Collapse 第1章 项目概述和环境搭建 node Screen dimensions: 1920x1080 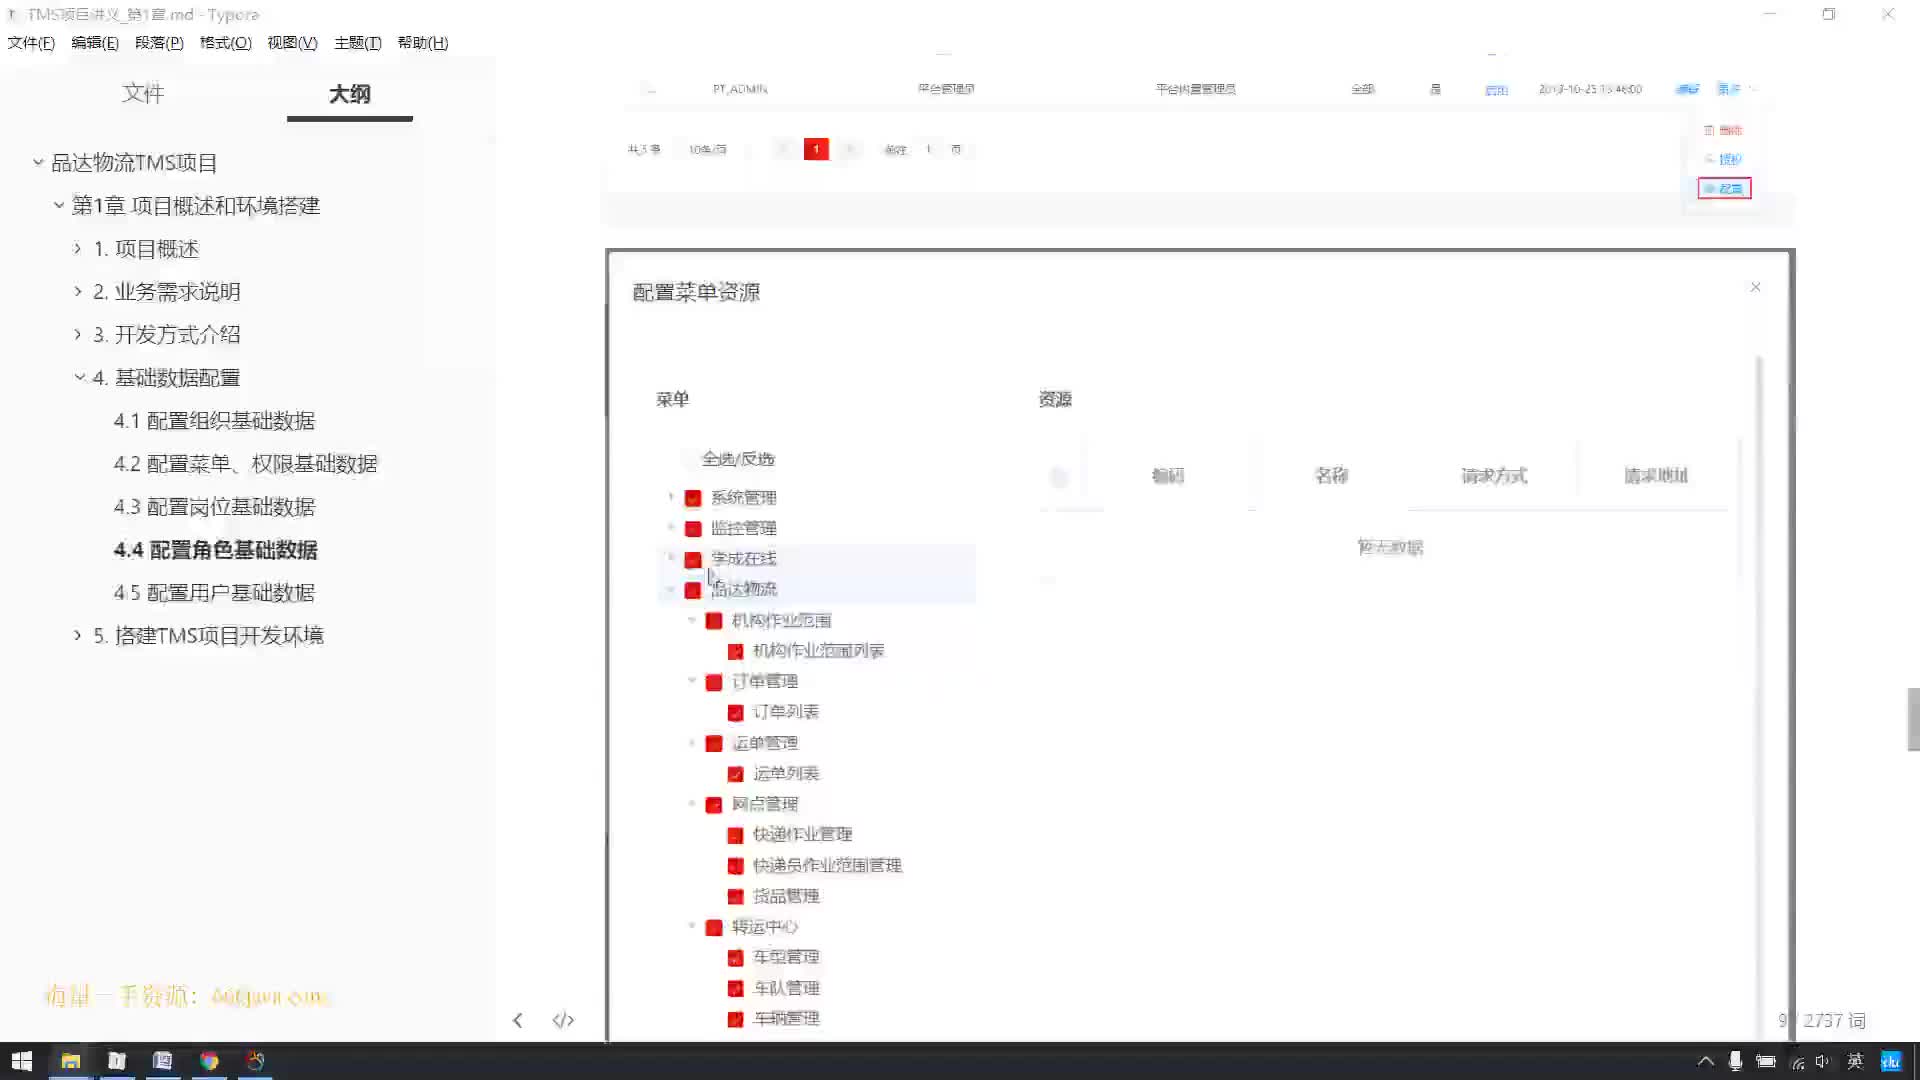click(59, 205)
